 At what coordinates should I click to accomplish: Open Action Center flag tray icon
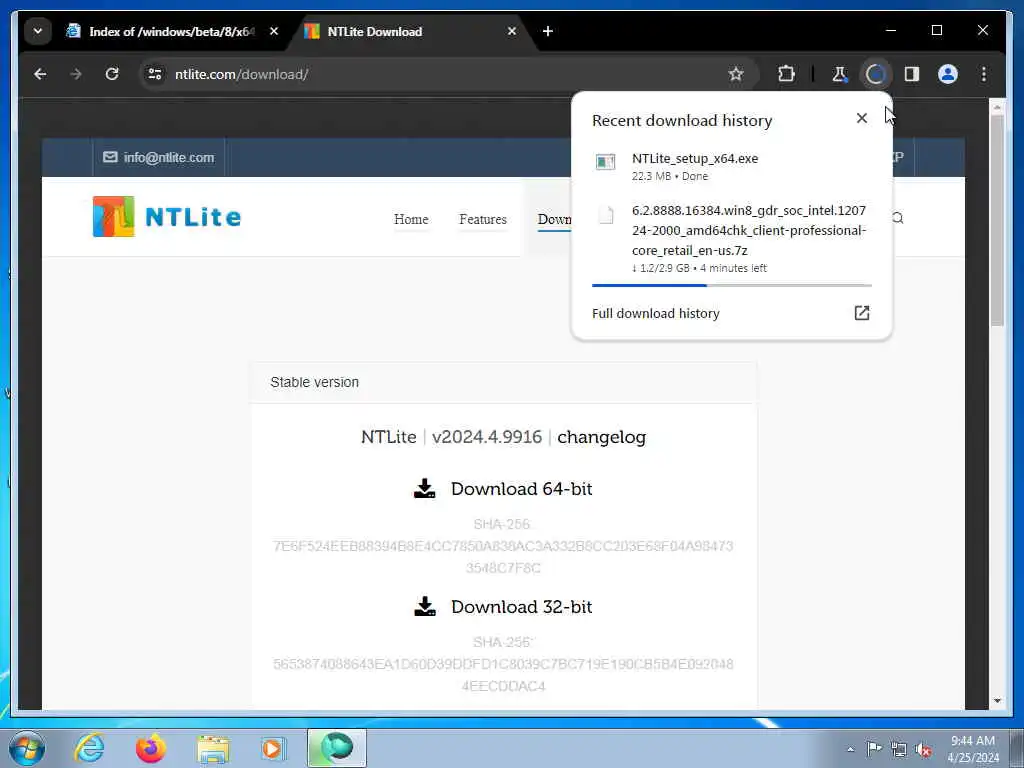click(x=874, y=749)
